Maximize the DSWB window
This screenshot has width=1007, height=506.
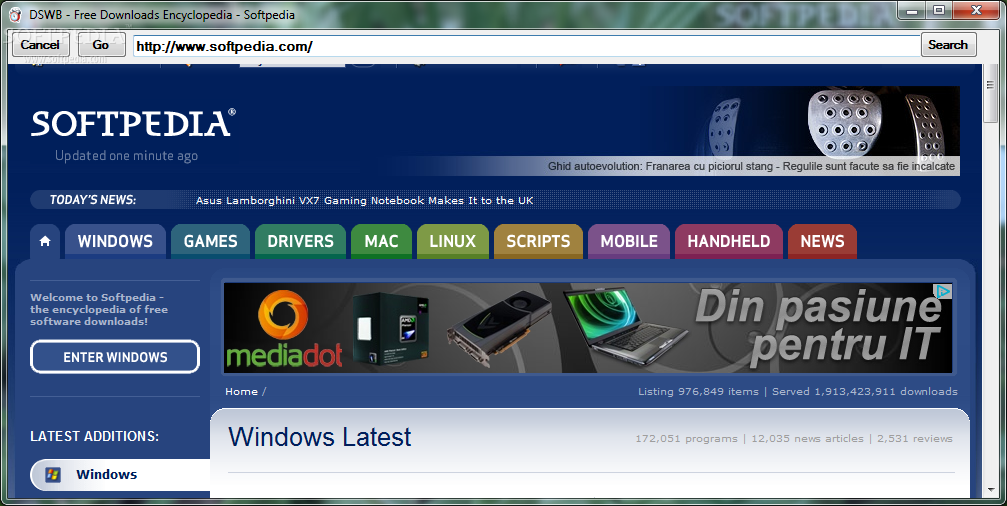tap(939, 10)
